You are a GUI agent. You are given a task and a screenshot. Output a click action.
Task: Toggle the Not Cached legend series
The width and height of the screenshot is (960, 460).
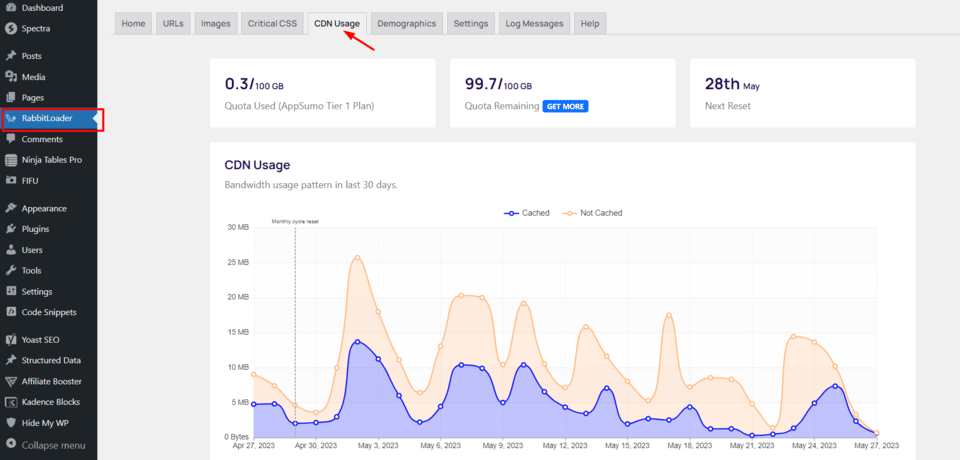tap(592, 213)
